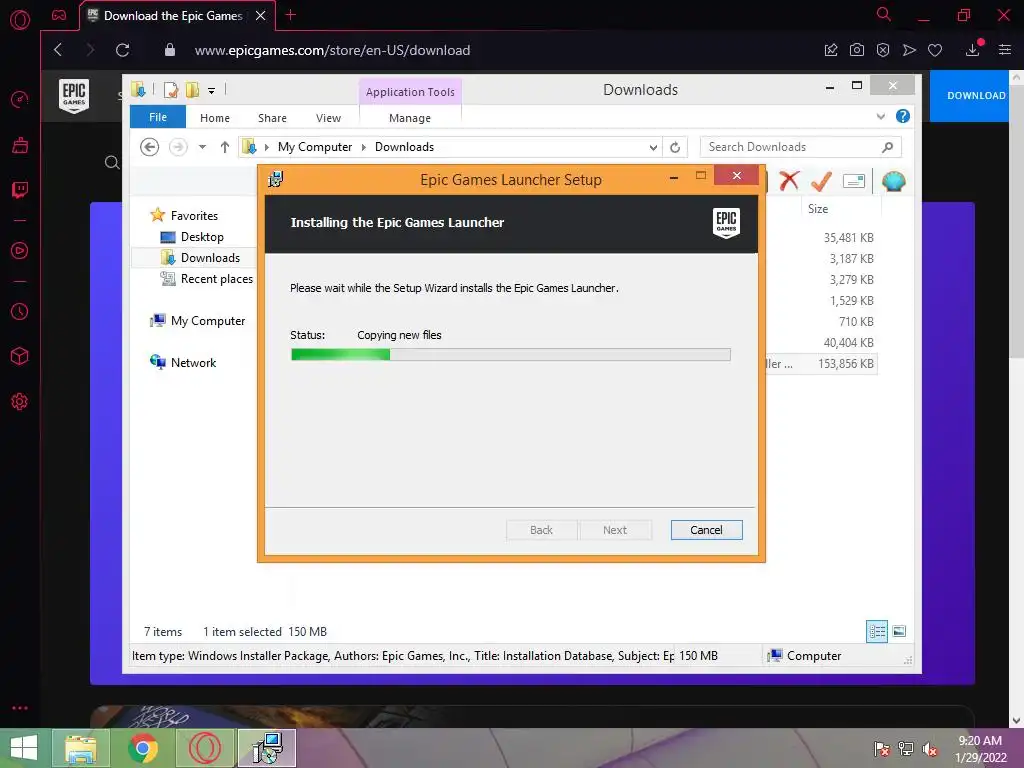This screenshot has width=1024, height=768.
Task: Select the 153,856 KB file row
Action: pos(822,364)
